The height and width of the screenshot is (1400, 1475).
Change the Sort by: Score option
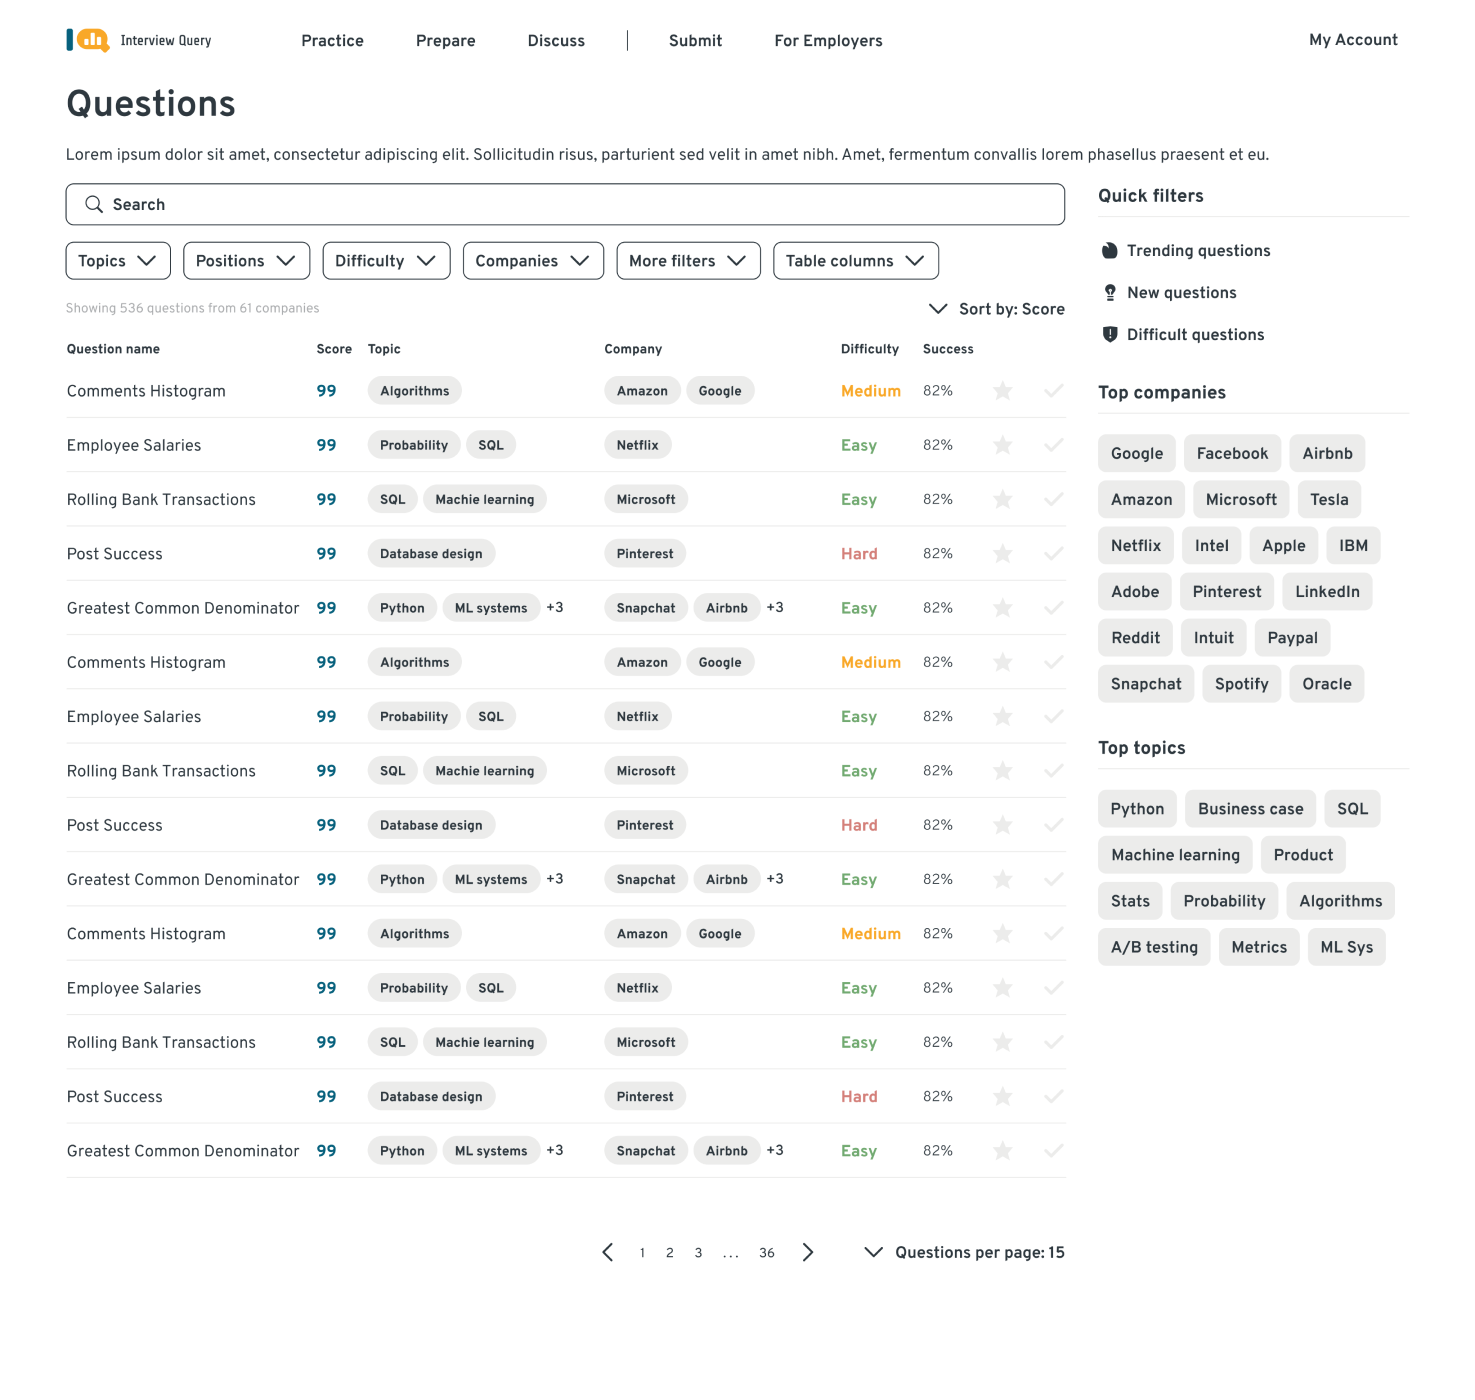pos(997,309)
